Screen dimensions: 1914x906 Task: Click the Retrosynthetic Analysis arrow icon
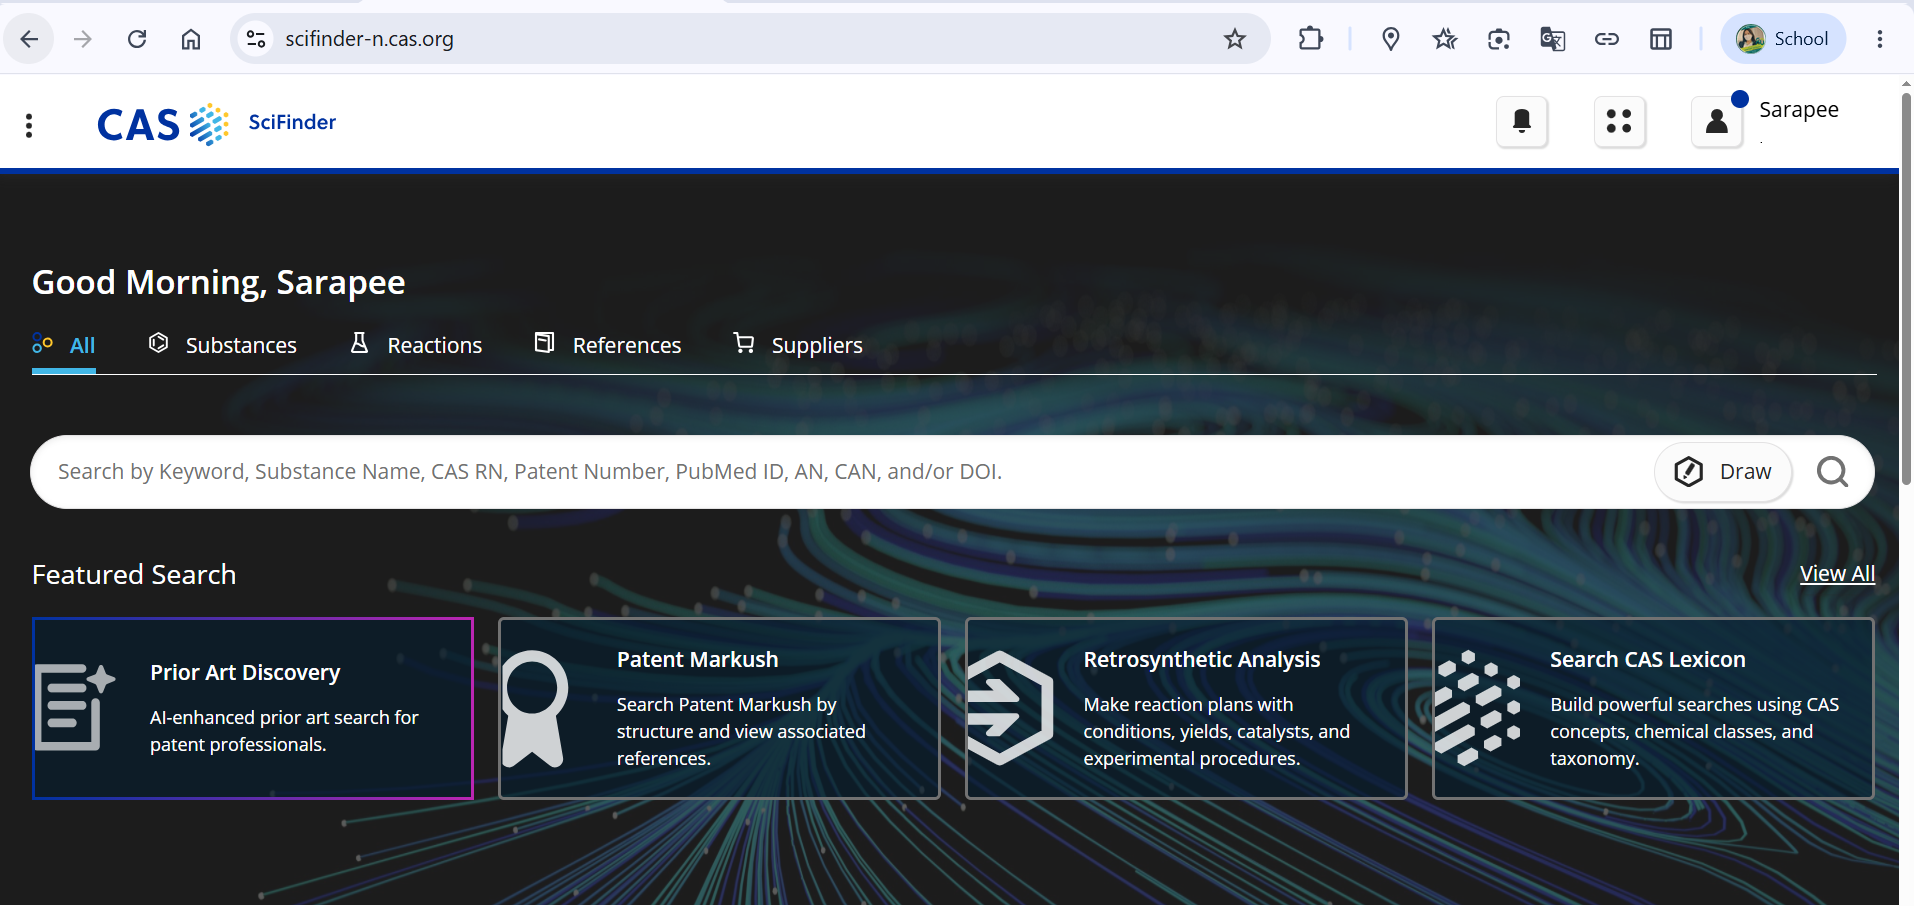pos(1010,708)
